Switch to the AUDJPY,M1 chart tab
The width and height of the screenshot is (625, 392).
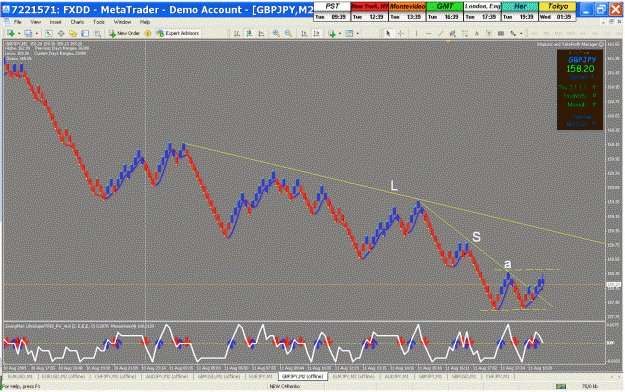coord(396,376)
